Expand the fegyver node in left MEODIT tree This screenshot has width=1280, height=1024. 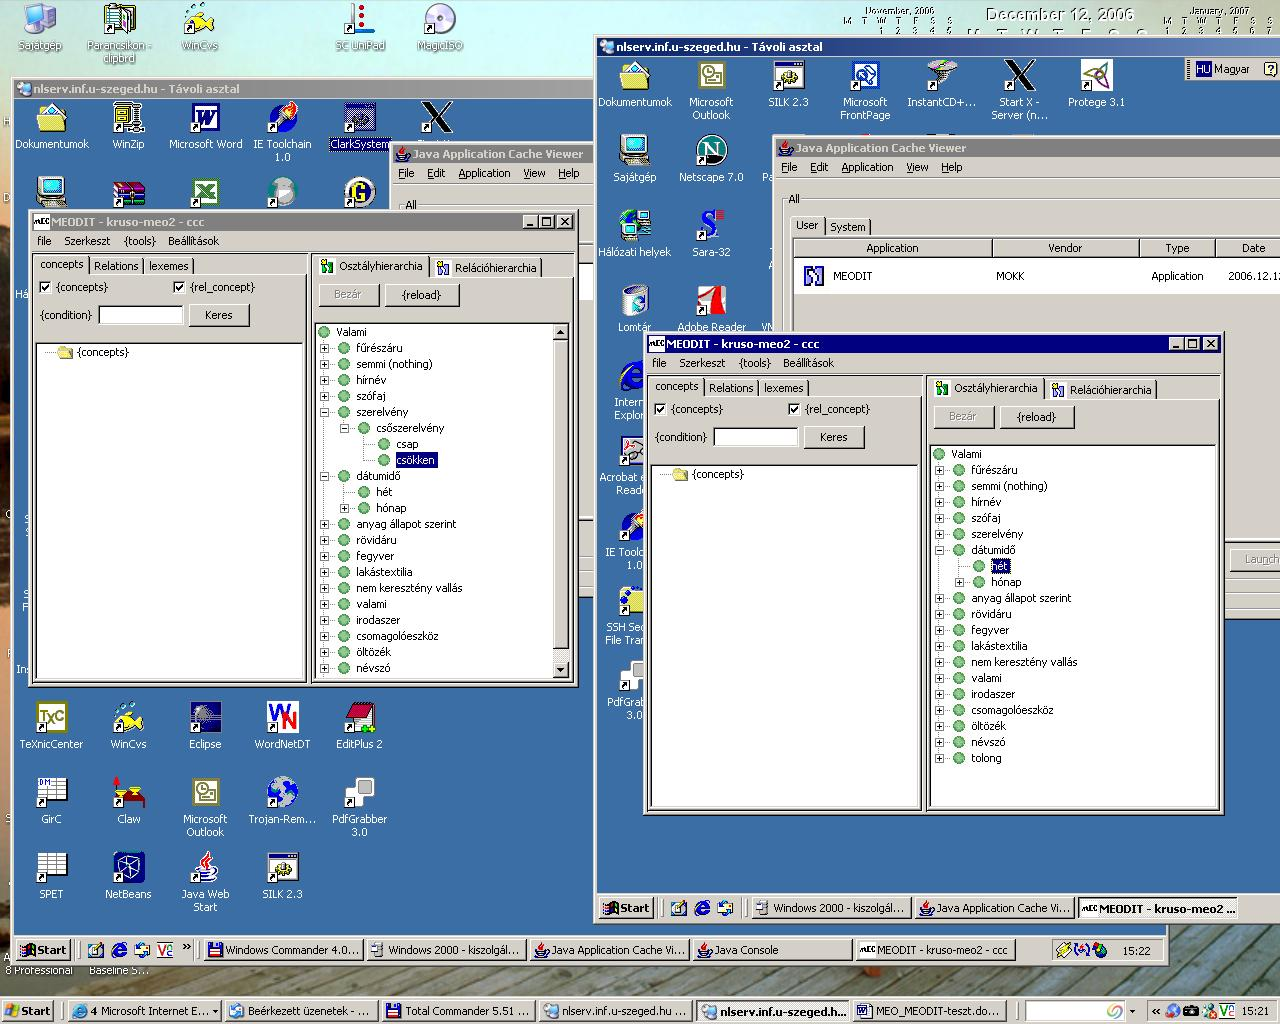point(324,556)
